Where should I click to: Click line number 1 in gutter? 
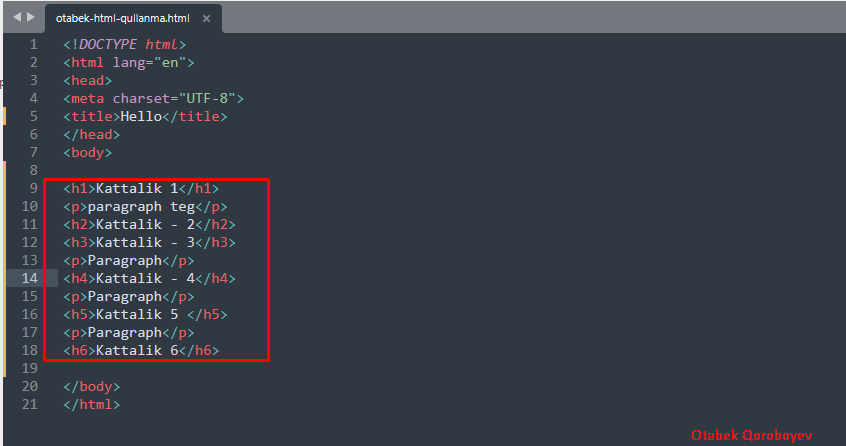(33, 44)
